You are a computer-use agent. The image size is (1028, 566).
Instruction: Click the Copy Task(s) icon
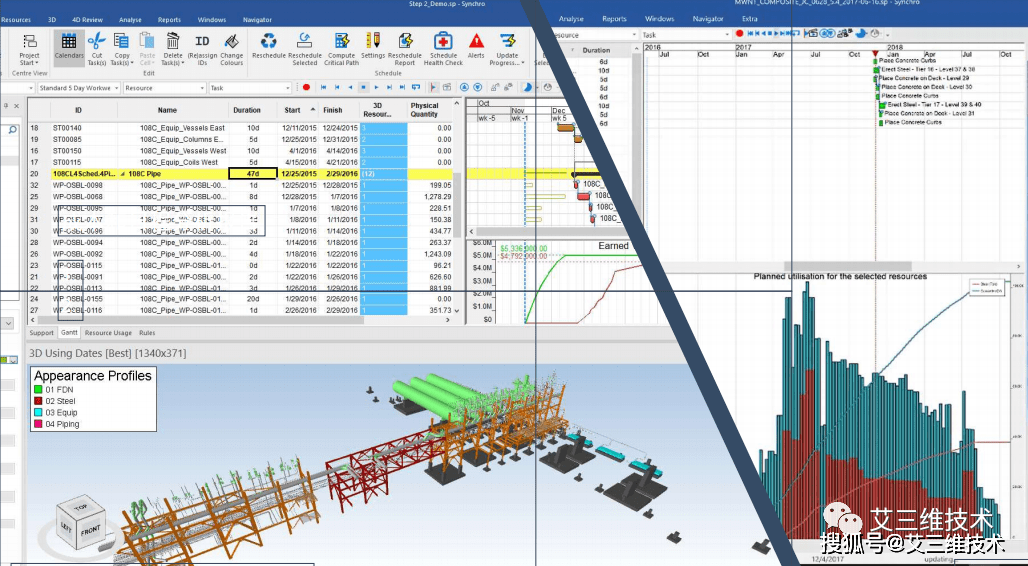[x=122, y=41]
